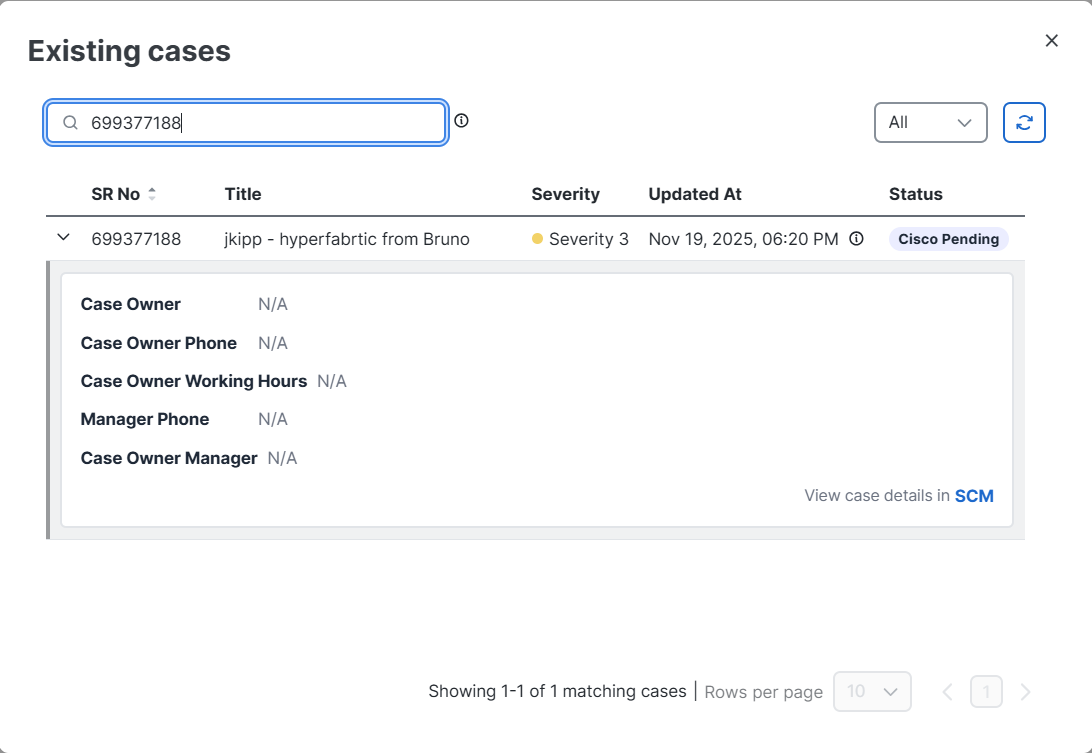The image size is (1092, 753).
Task: Close the Existing cases dialog
Action: point(1051,41)
